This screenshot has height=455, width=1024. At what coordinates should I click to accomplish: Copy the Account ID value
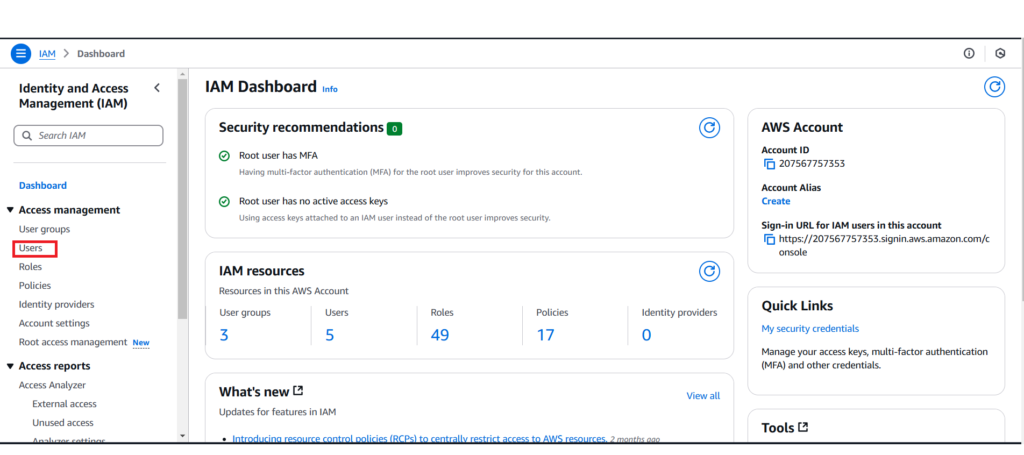(x=769, y=163)
